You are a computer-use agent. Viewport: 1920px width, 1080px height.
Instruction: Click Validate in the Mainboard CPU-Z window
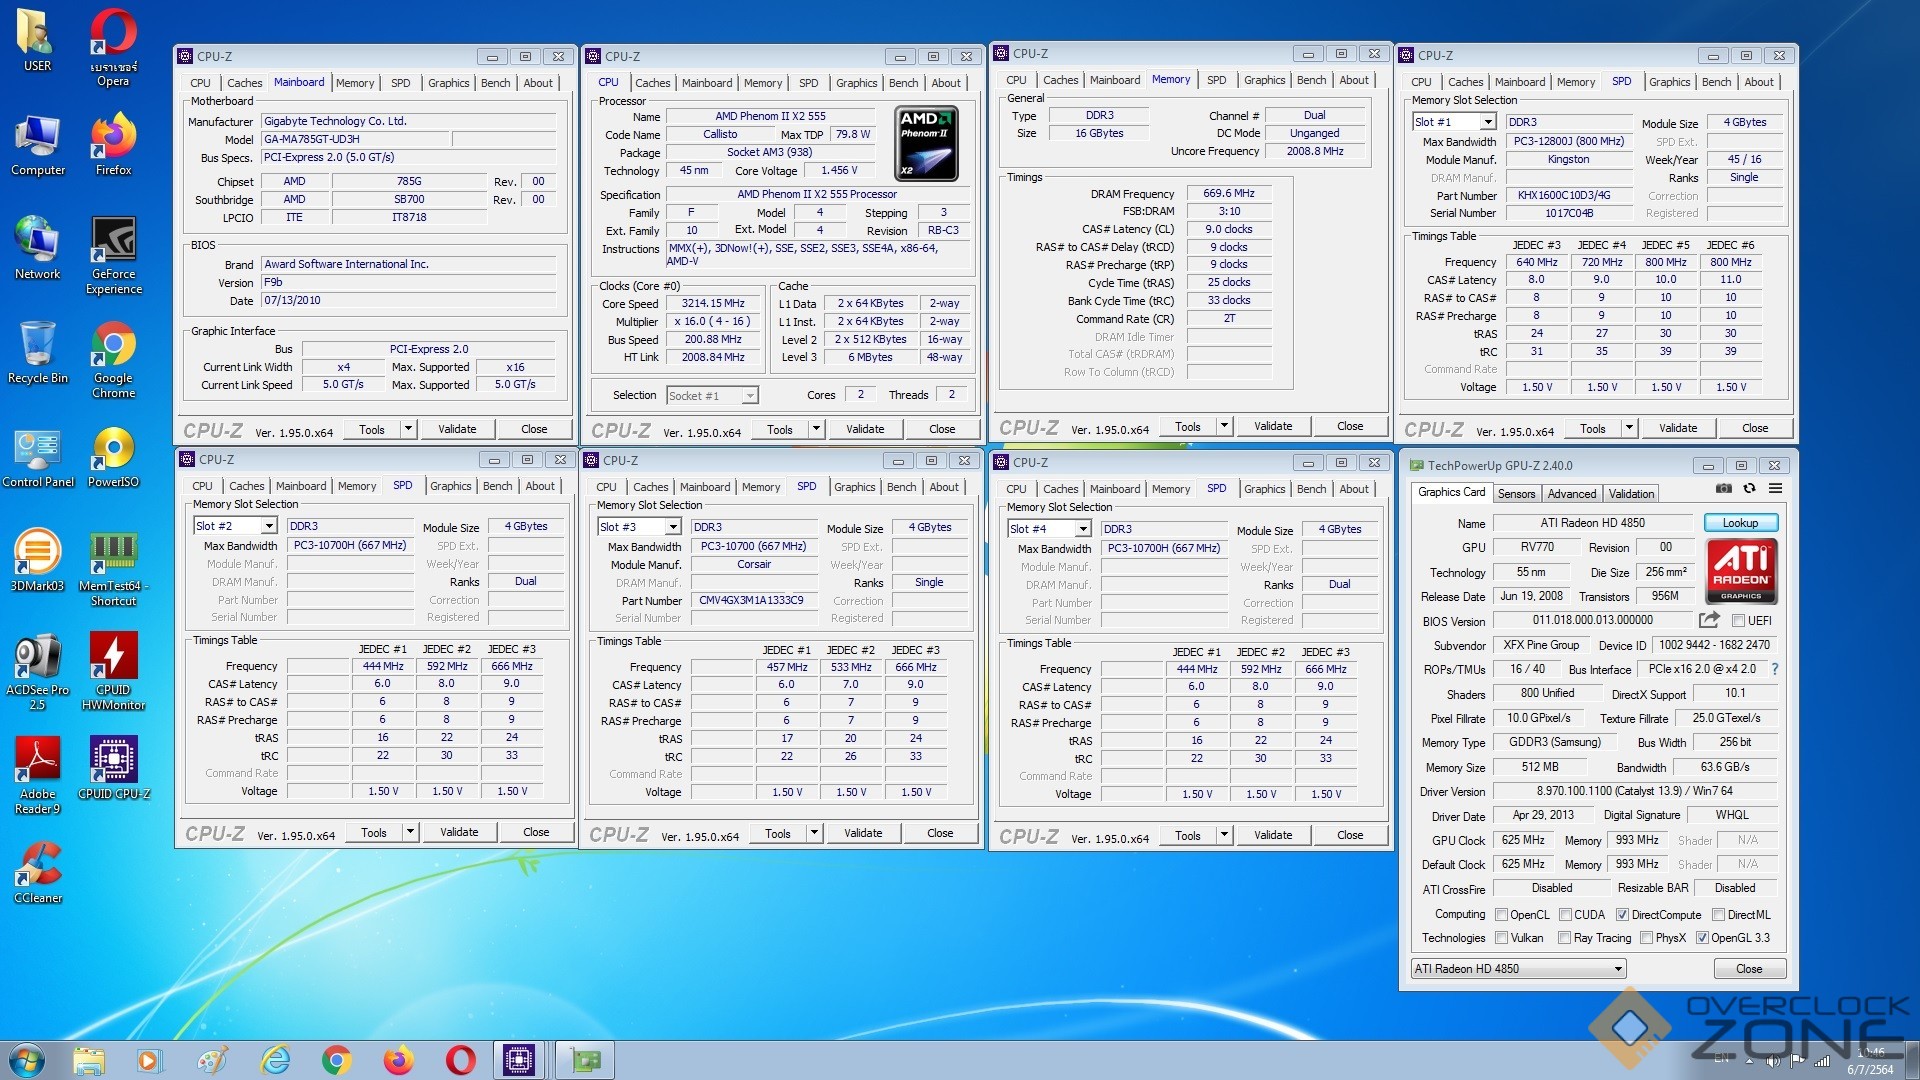tap(457, 429)
